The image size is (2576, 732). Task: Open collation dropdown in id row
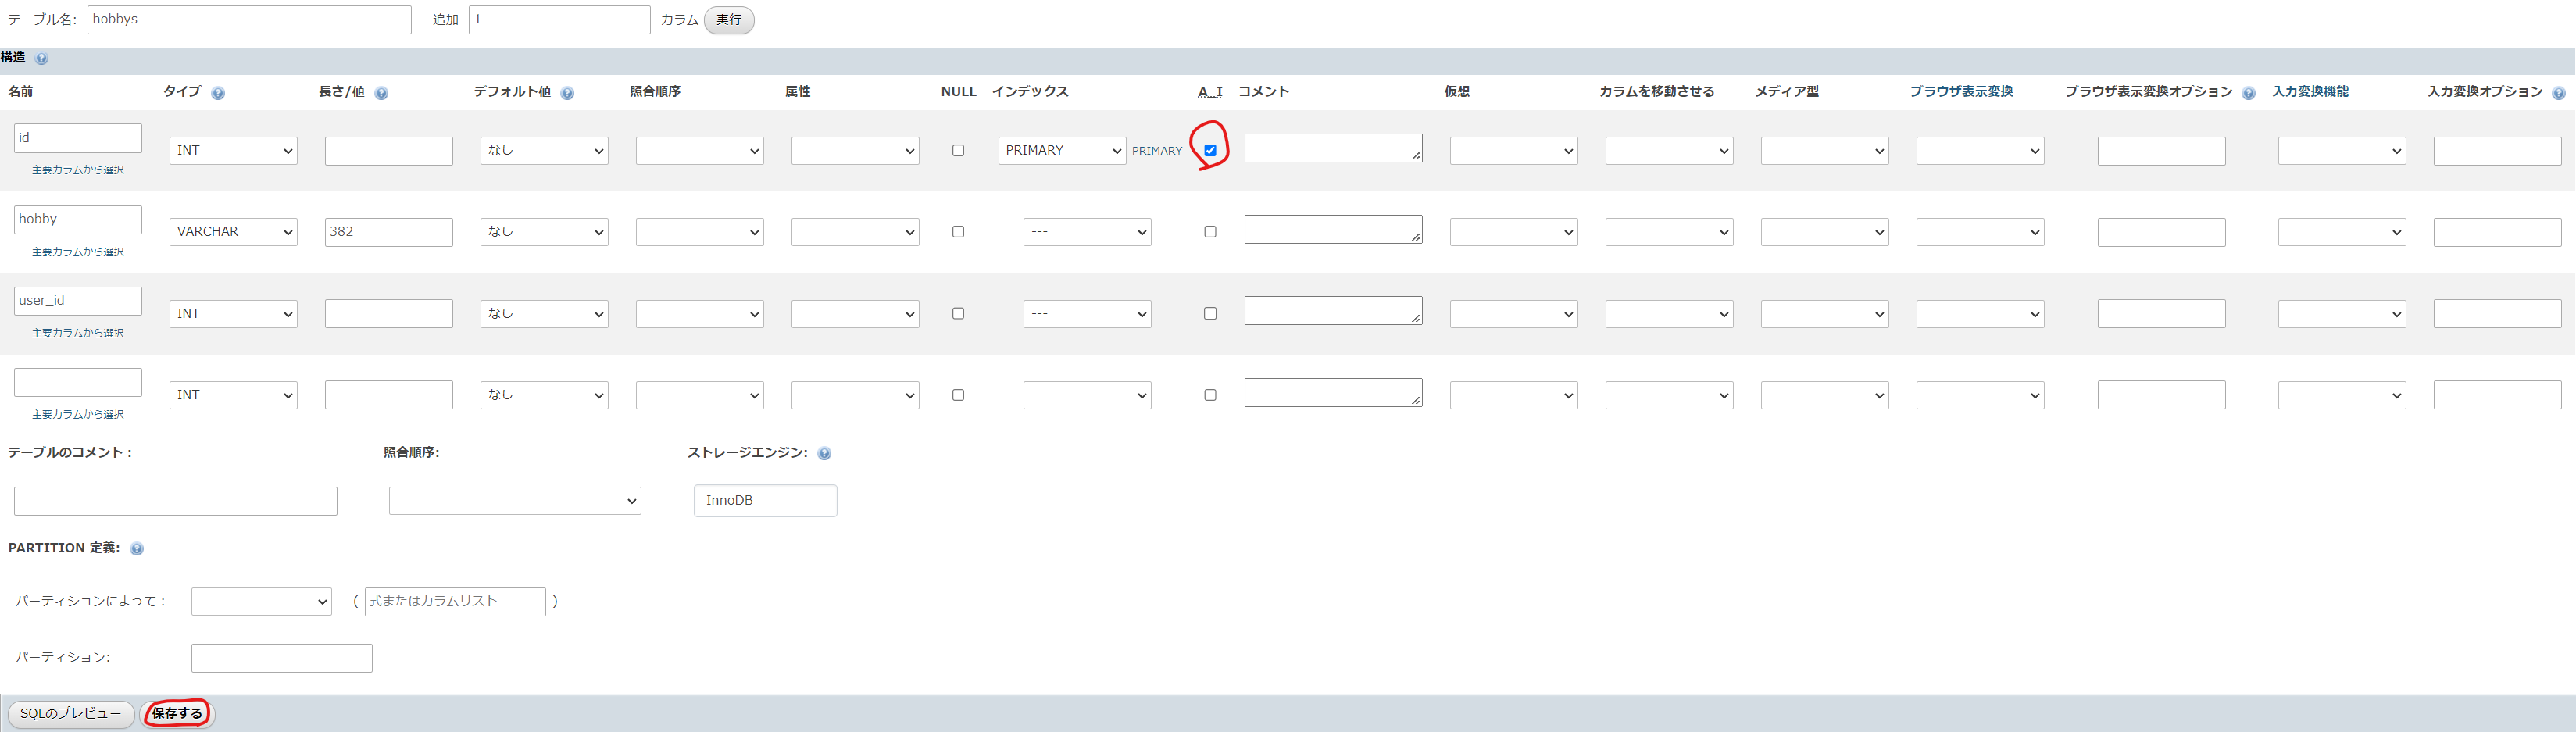coord(700,151)
